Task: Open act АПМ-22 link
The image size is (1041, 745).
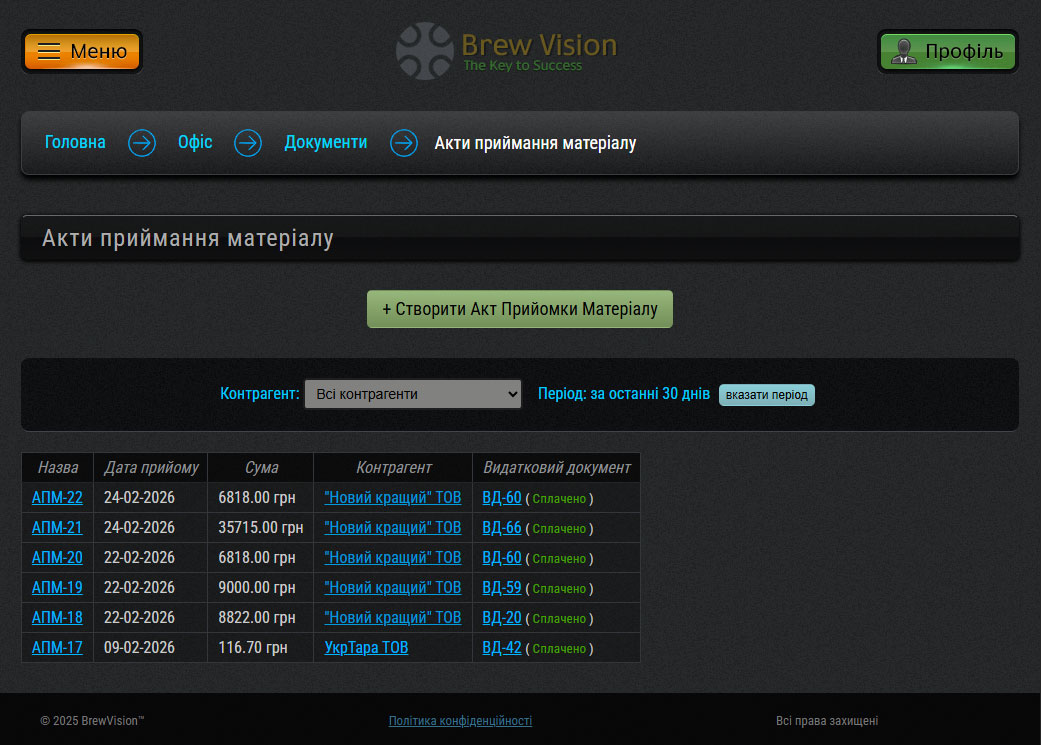Action: 57,498
